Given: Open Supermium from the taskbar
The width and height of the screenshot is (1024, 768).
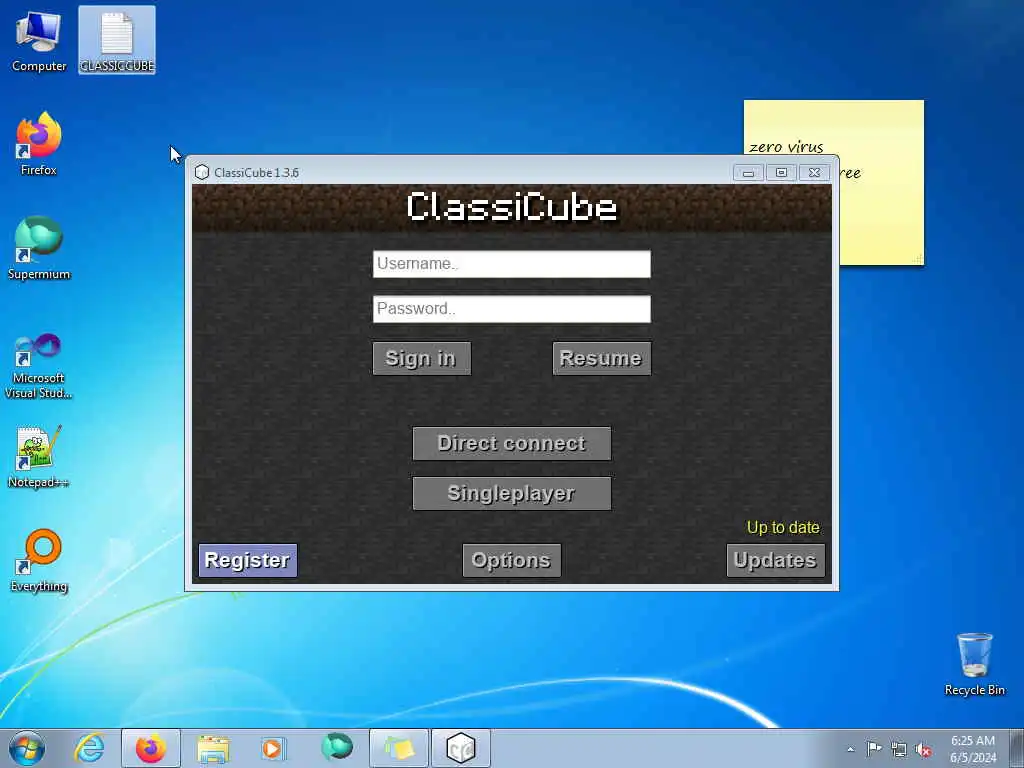Looking at the screenshot, I should pyautogui.click(x=337, y=748).
